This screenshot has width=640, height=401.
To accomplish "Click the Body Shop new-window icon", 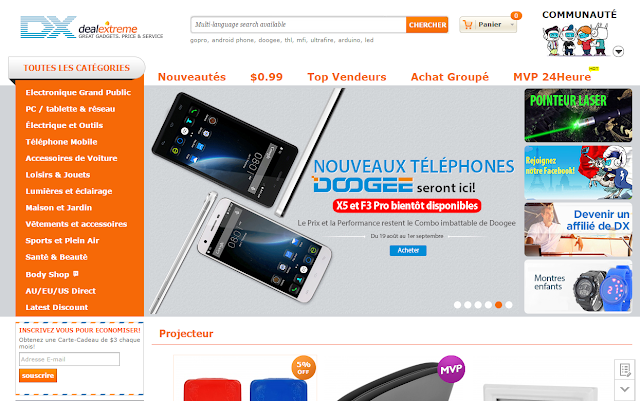I will pos(76,274).
